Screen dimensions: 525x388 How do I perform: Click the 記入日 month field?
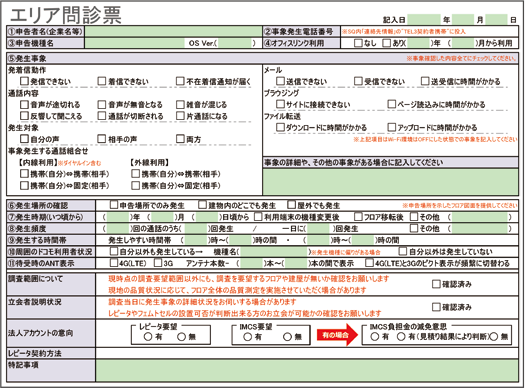(x=462, y=19)
